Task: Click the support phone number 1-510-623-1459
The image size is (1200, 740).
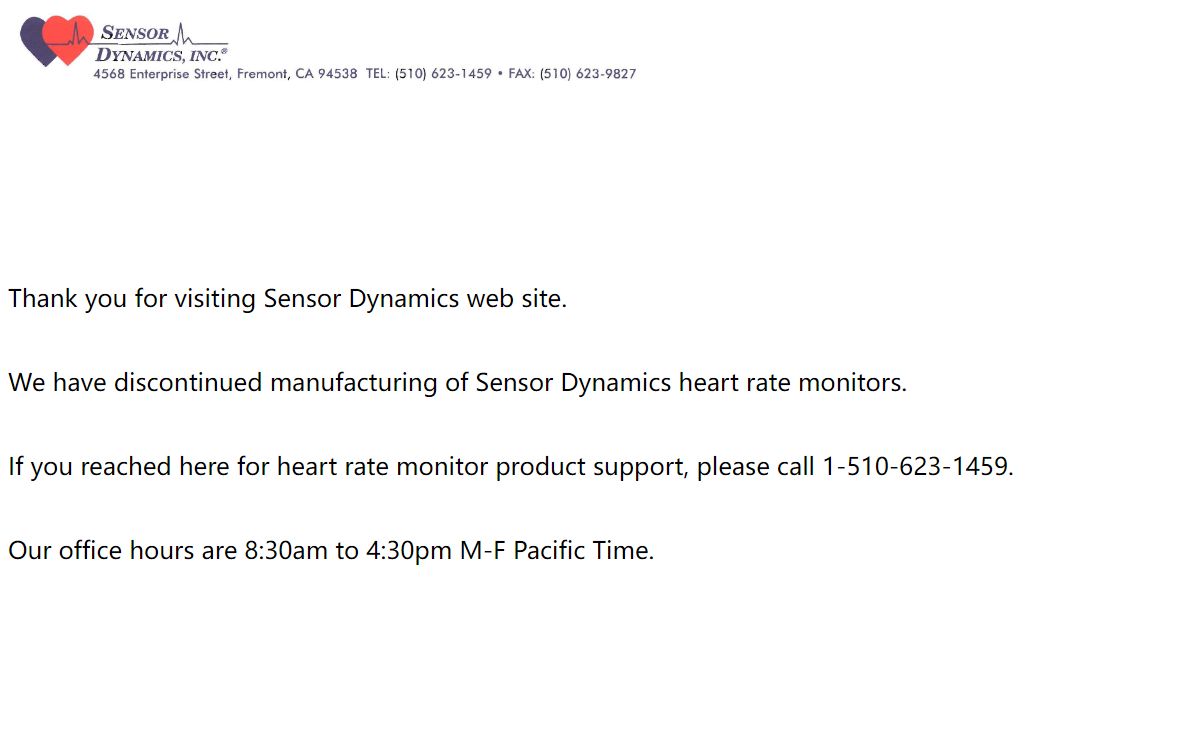Action: coord(918,466)
